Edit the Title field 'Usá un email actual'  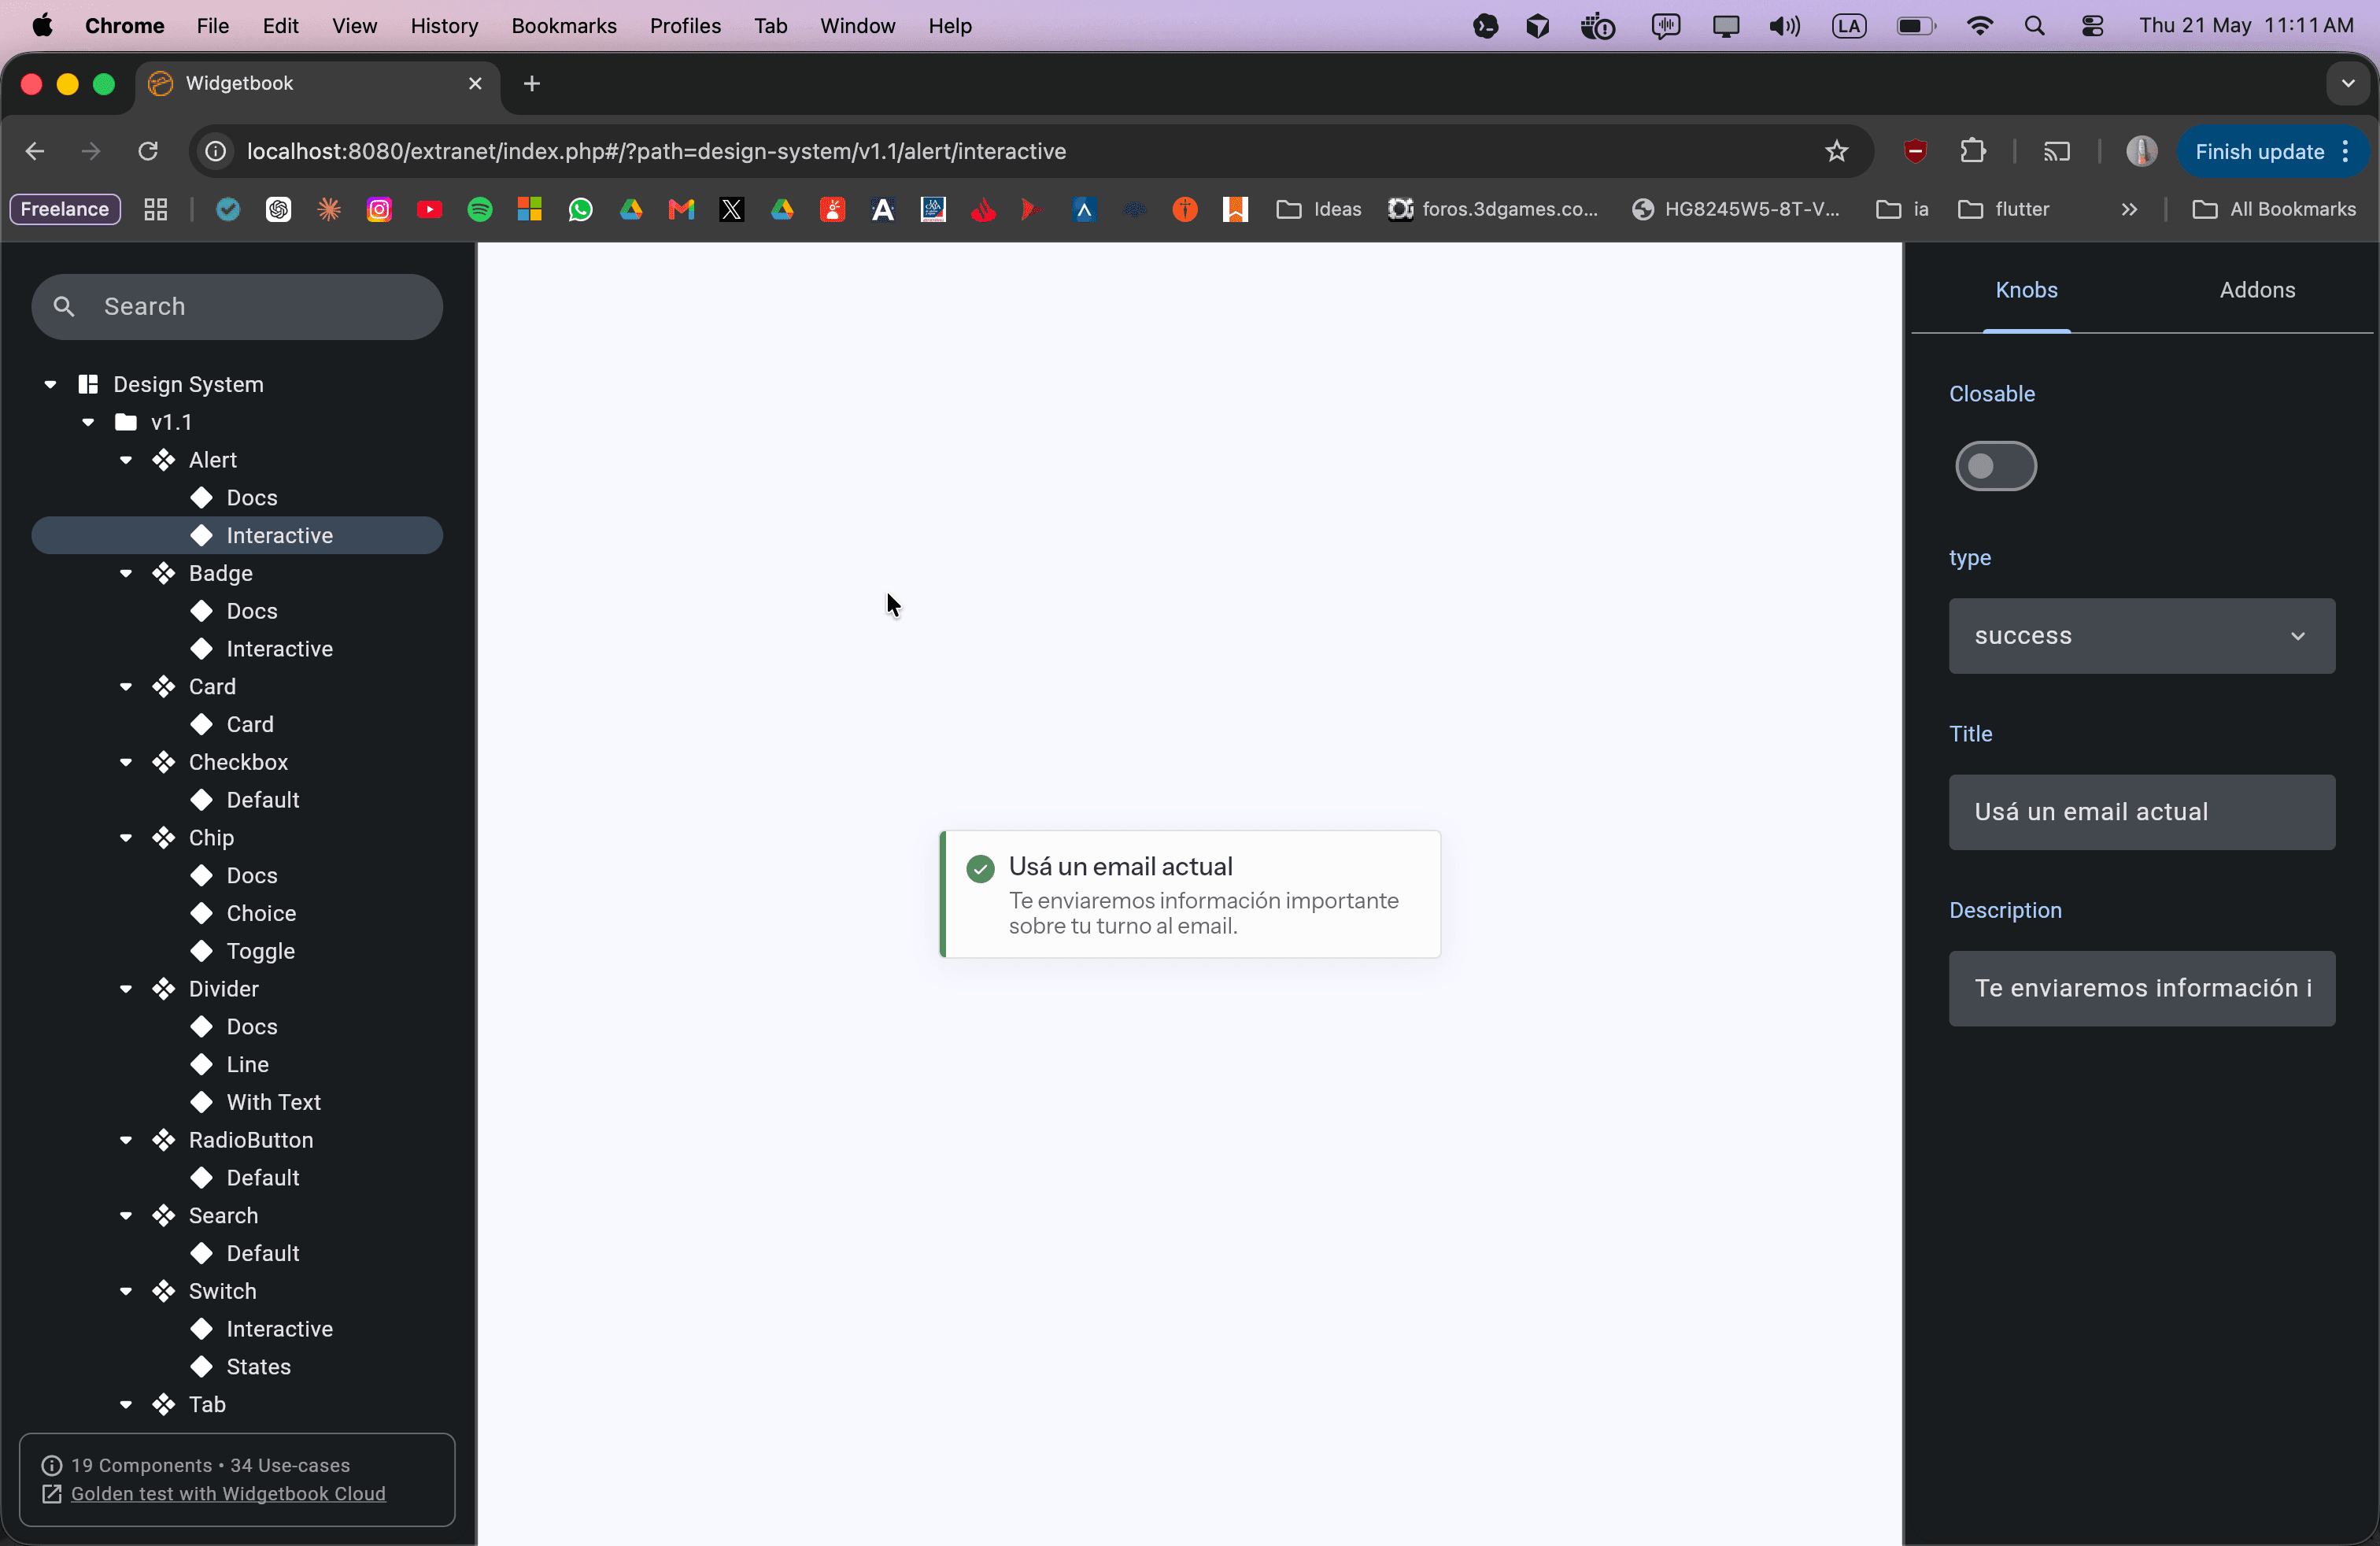(x=2141, y=812)
